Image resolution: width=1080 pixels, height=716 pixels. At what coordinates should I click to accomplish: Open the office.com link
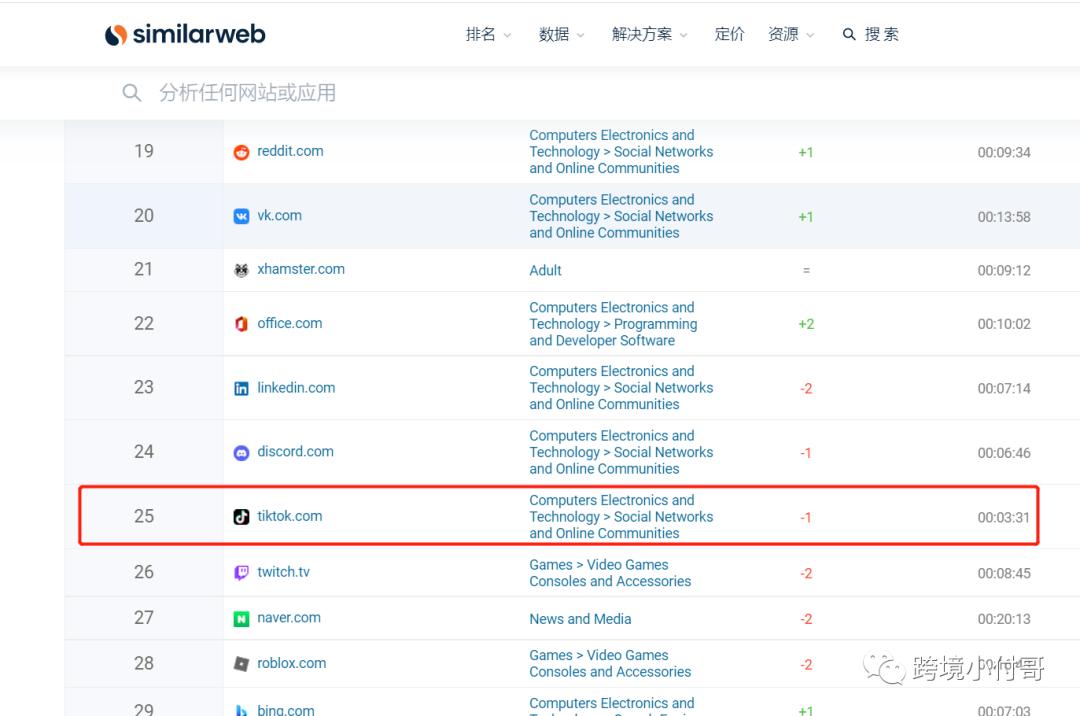(x=289, y=323)
